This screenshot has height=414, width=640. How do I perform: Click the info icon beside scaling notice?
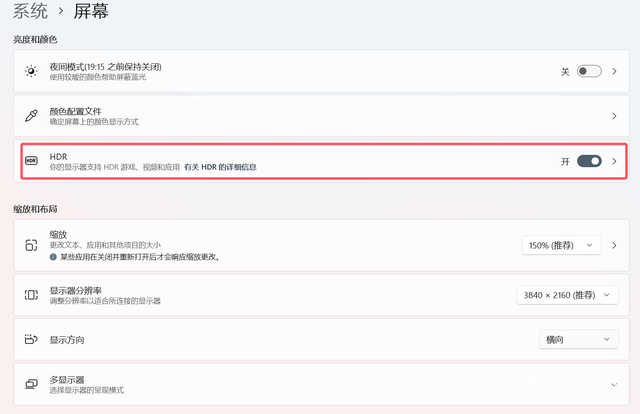point(53,257)
